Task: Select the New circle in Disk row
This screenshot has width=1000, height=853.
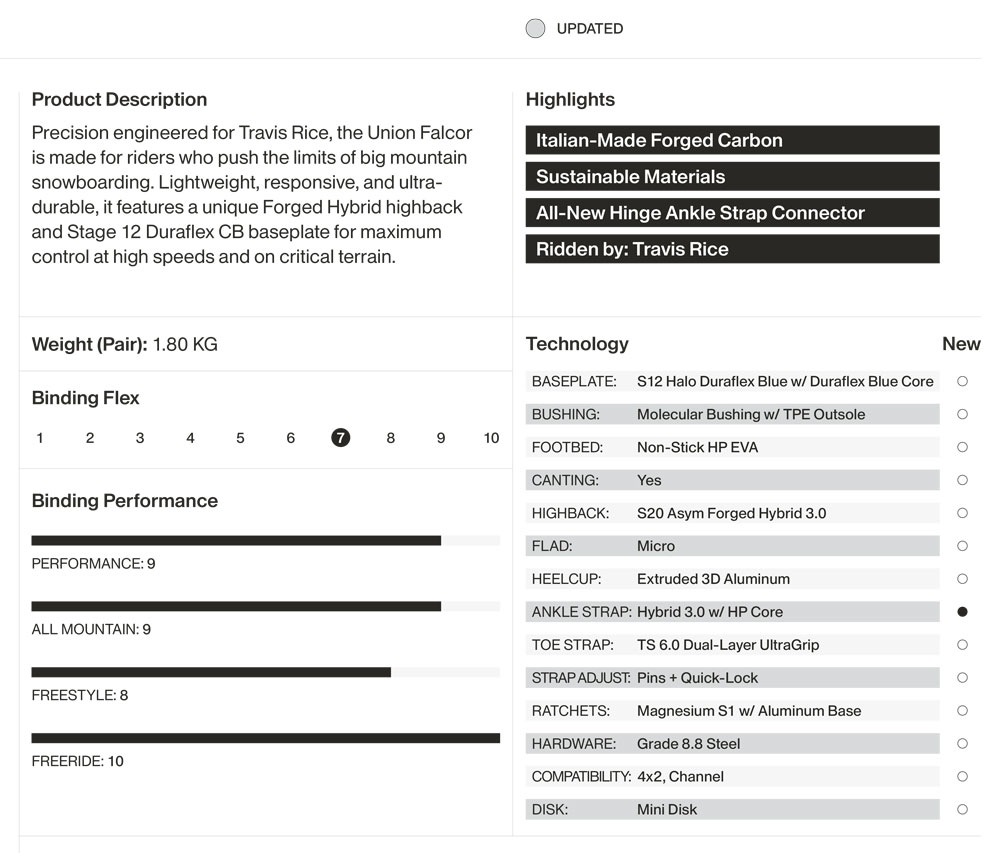Action: pos(962,809)
